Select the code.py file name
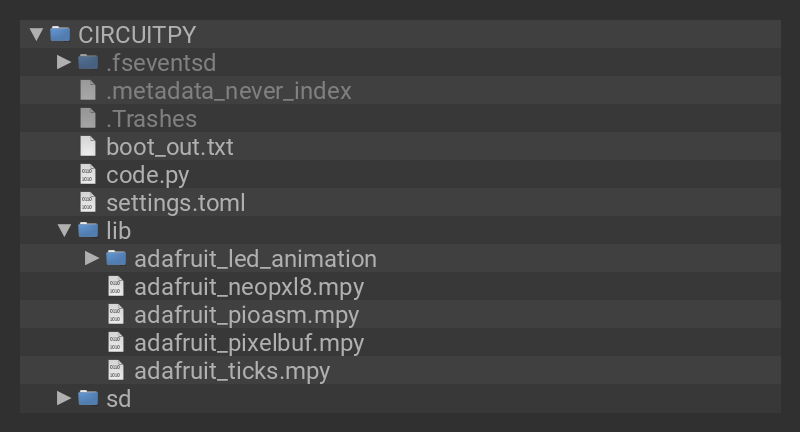The image size is (800, 432). click(x=147, y=174)
